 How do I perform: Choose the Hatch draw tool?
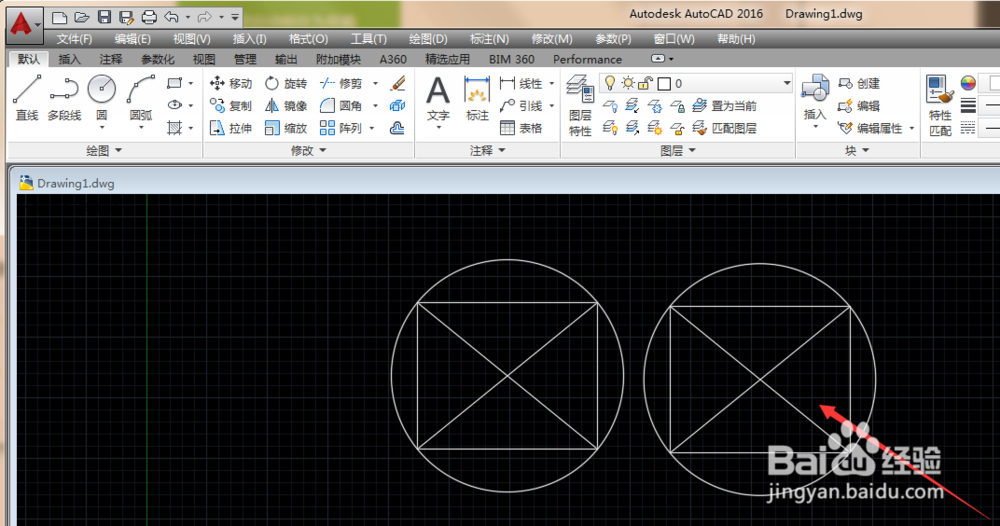point(174,128)
